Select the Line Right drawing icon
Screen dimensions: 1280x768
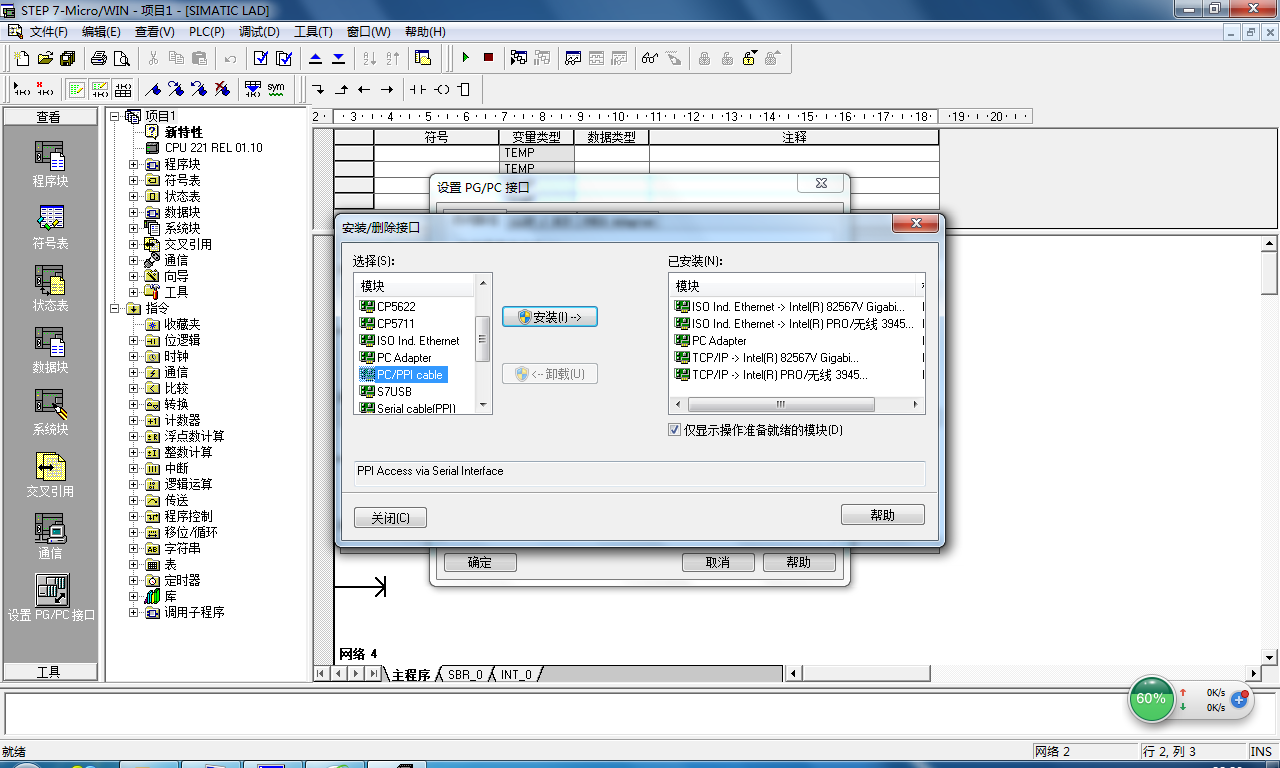387,89
